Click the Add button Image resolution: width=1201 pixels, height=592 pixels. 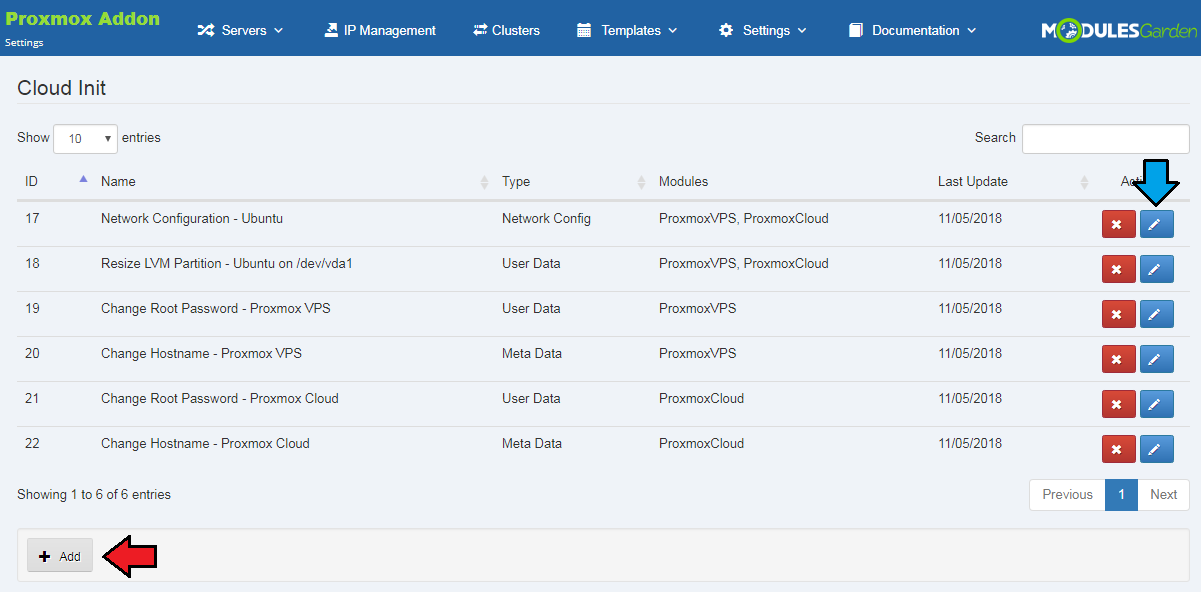(x=60, y=556)
